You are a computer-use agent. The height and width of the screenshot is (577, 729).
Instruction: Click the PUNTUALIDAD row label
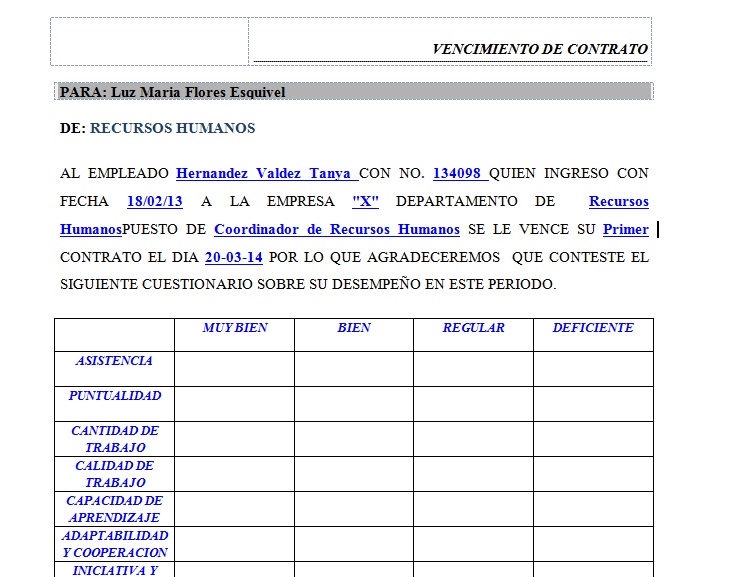tap(114, 396)
